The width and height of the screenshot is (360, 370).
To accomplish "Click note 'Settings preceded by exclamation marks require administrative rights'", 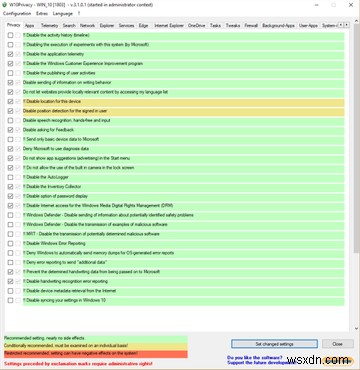I will click(78, 364).
